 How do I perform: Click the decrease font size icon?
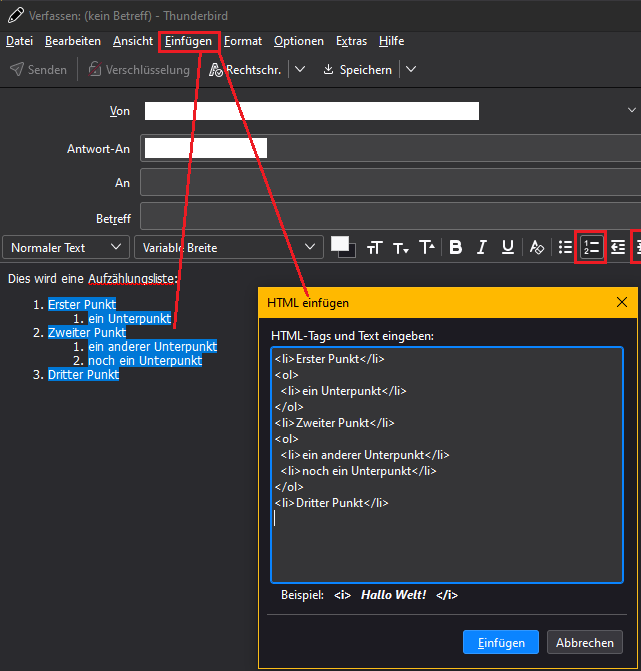[x=400, y=247]
